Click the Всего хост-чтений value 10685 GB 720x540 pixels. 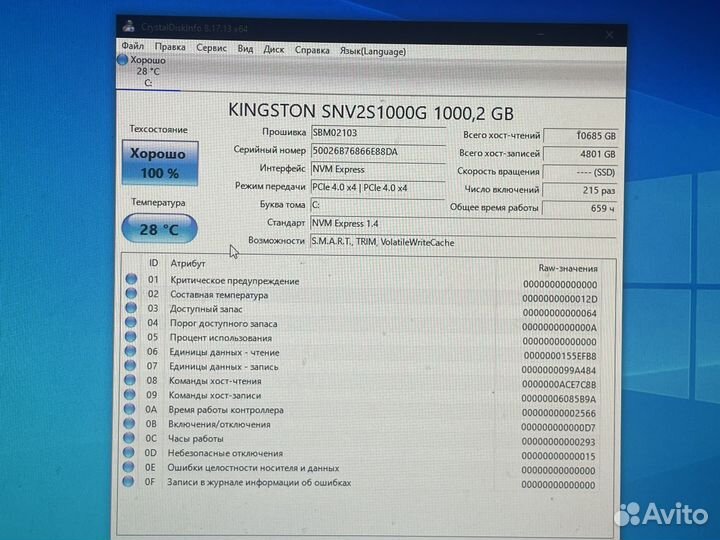[580, 136]
